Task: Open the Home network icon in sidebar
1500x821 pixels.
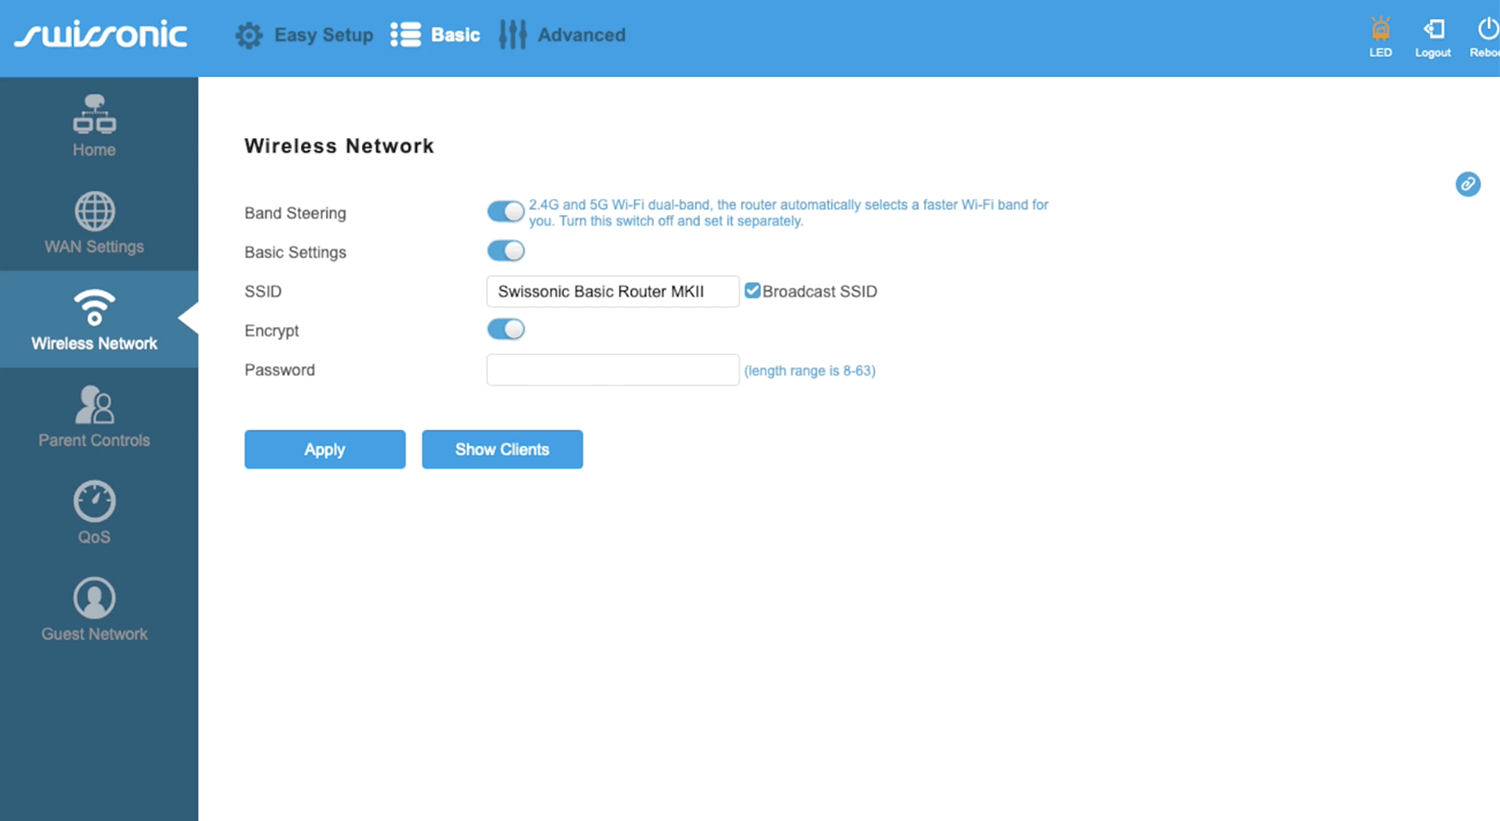Action: click(x=94, y=115)
